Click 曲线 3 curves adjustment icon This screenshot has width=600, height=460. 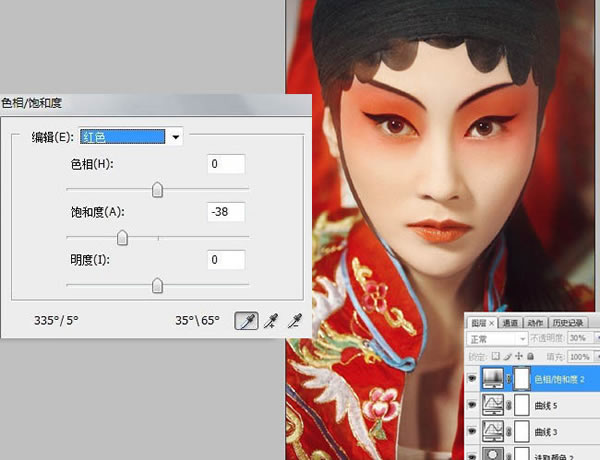coord(492,431)
